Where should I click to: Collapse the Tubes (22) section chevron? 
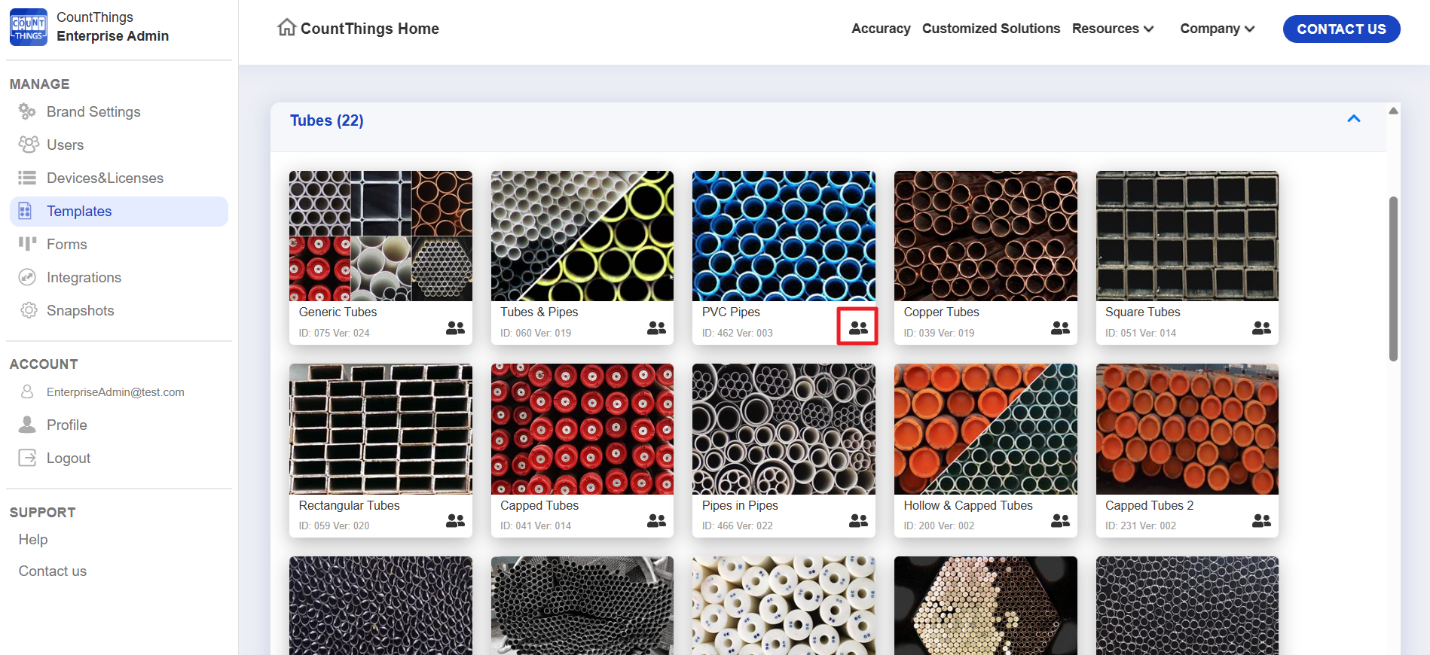click(x=1353, y=119)
